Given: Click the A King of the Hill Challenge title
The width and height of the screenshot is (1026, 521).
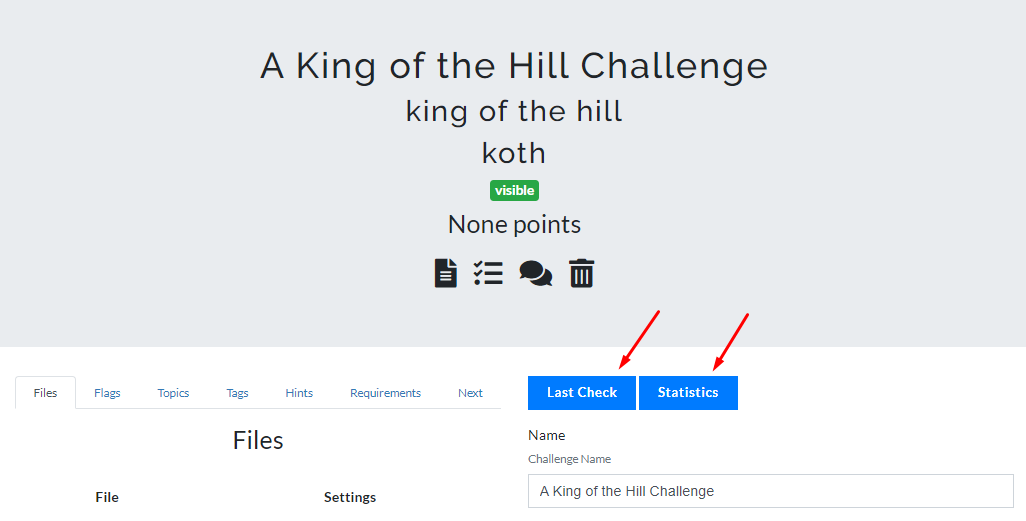Looking at the screenshot, I should tap(514, 66).
